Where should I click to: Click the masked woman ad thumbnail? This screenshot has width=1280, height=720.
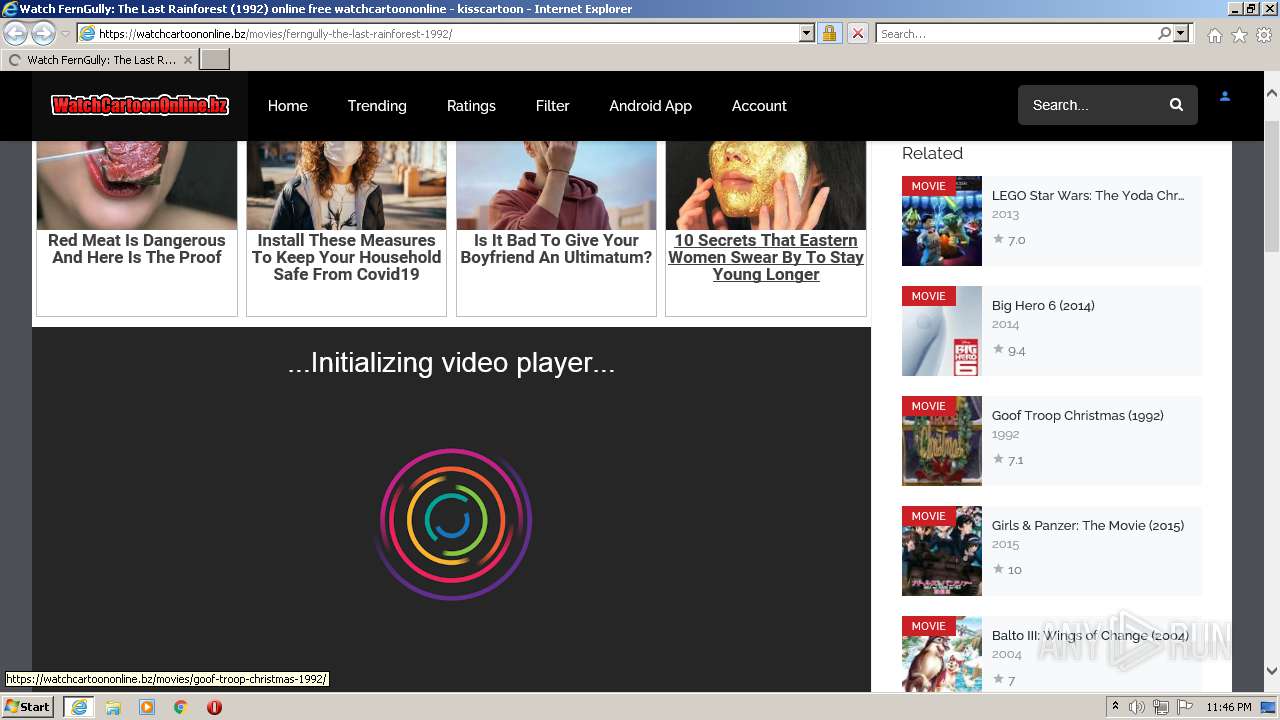[346, 185]
